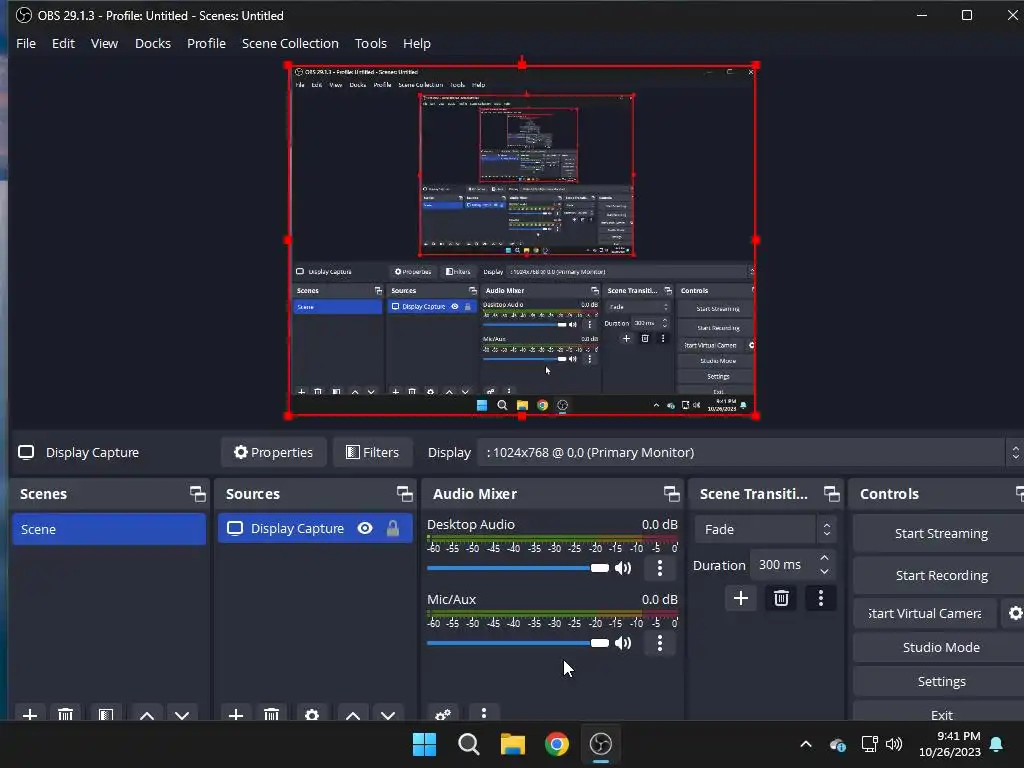This screenshot has width=1024, height=768.
Task: Pop out the Scene Transitions dock
Action: pyautogui.click(x=831, y=494)
